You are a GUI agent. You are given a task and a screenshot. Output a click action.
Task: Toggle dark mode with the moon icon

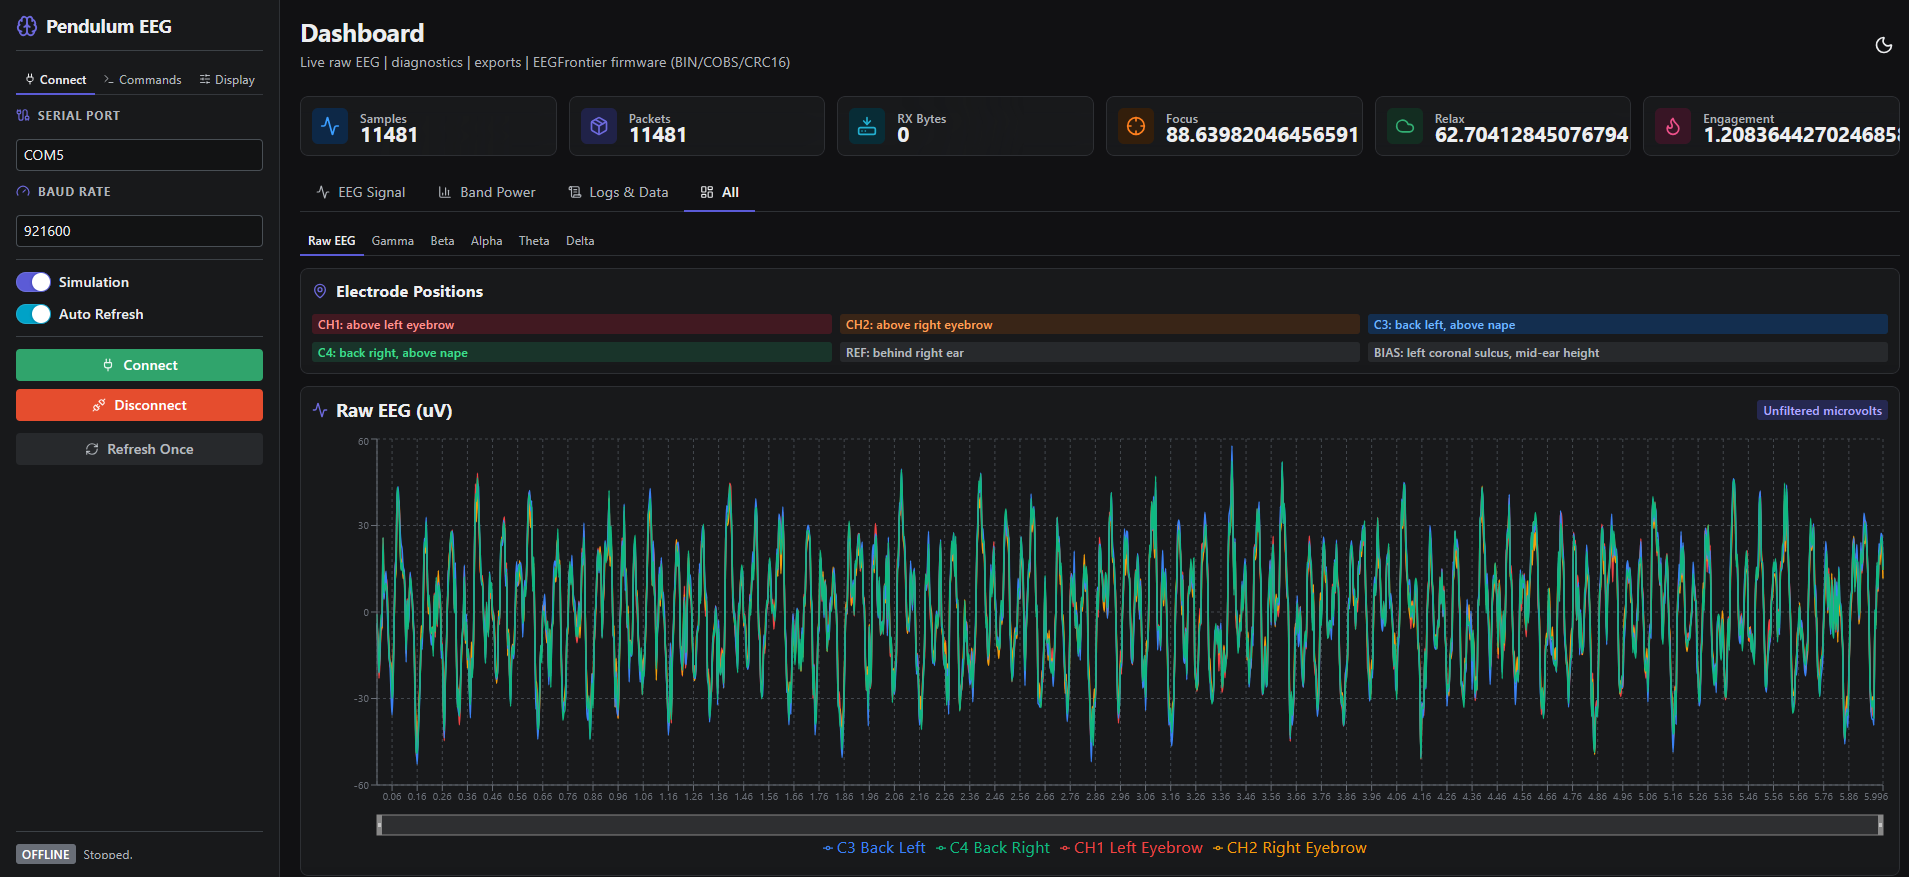point(1883,45)
